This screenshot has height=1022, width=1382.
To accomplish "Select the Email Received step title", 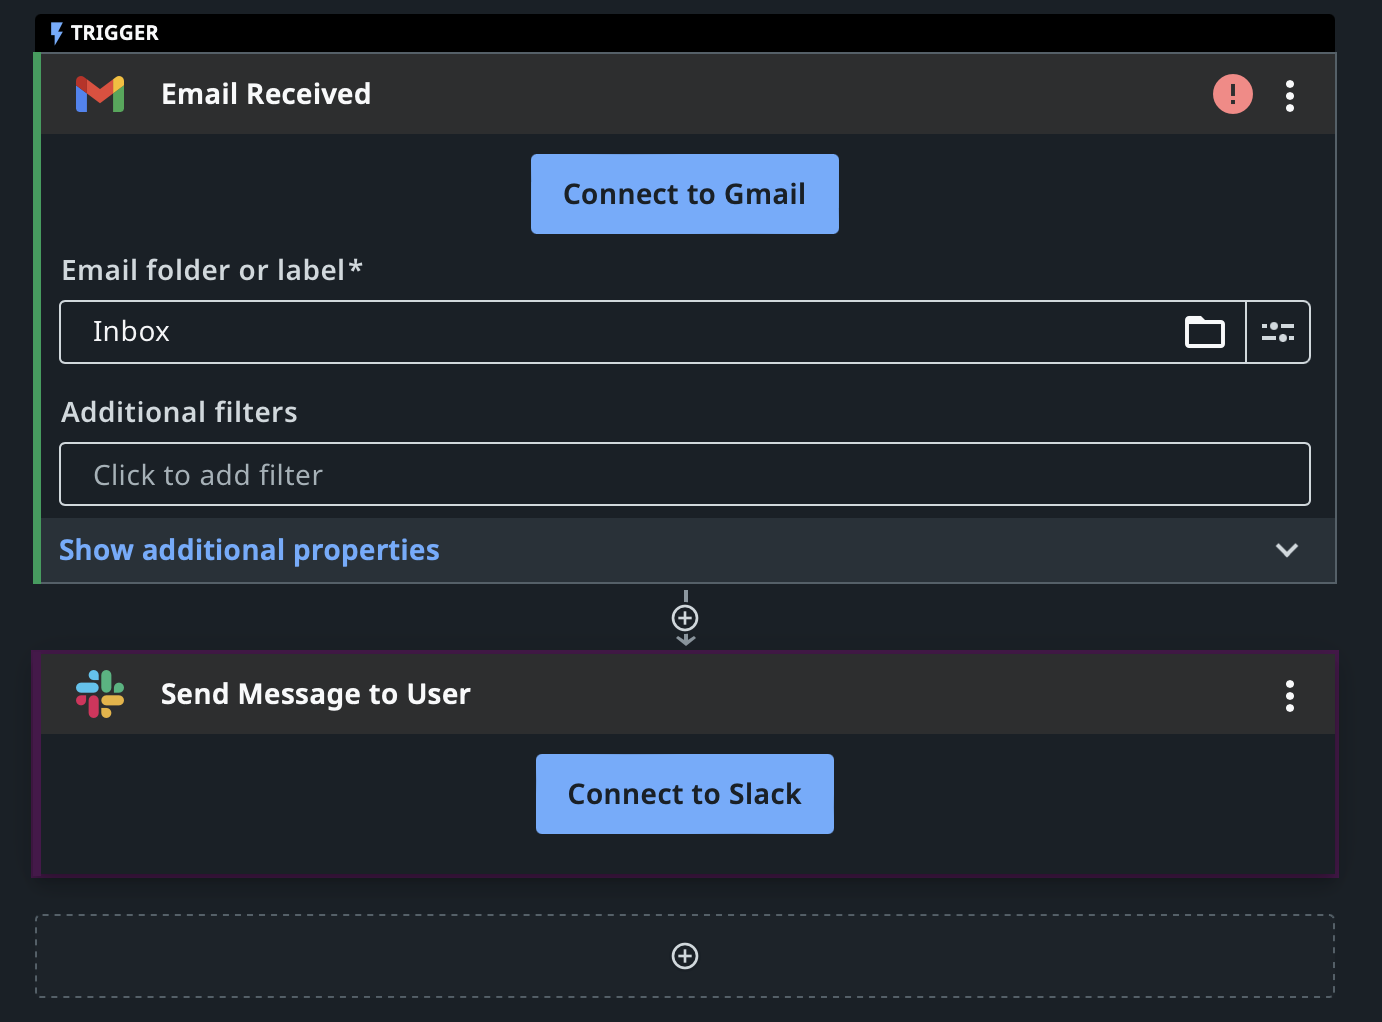I will coord(266,94).
